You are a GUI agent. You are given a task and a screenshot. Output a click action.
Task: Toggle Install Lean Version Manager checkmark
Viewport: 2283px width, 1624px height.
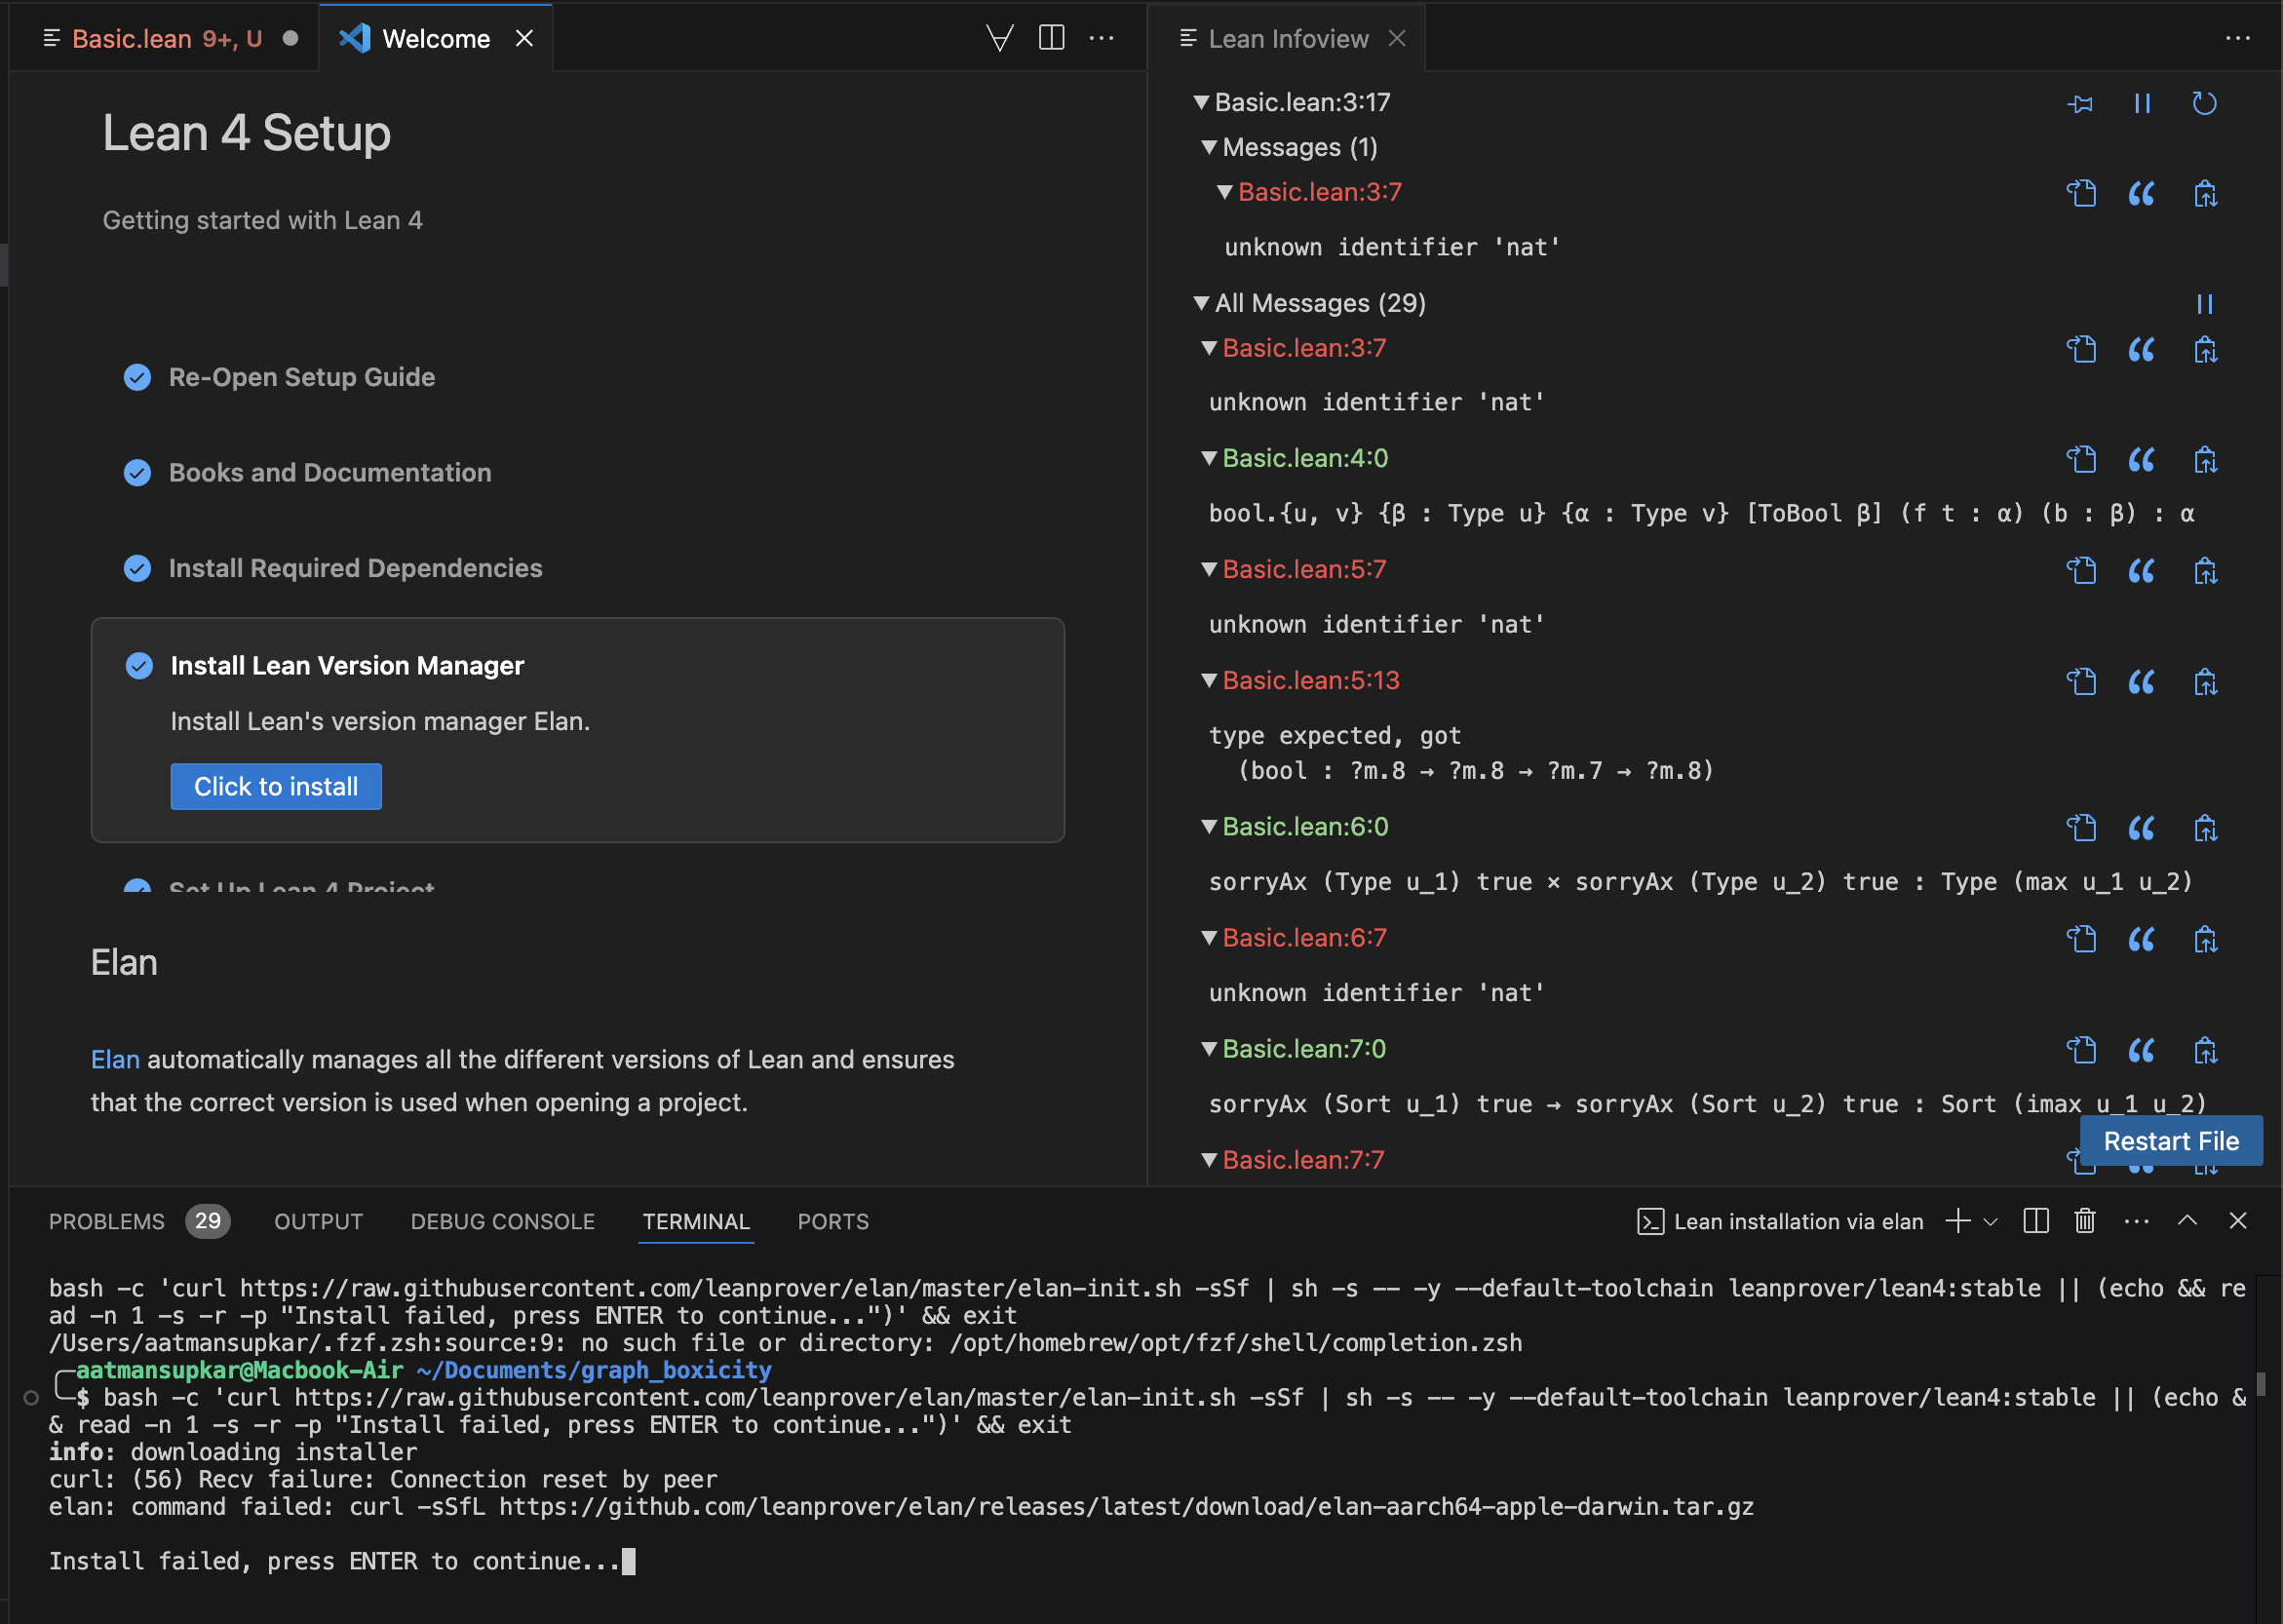pos(139,665)
